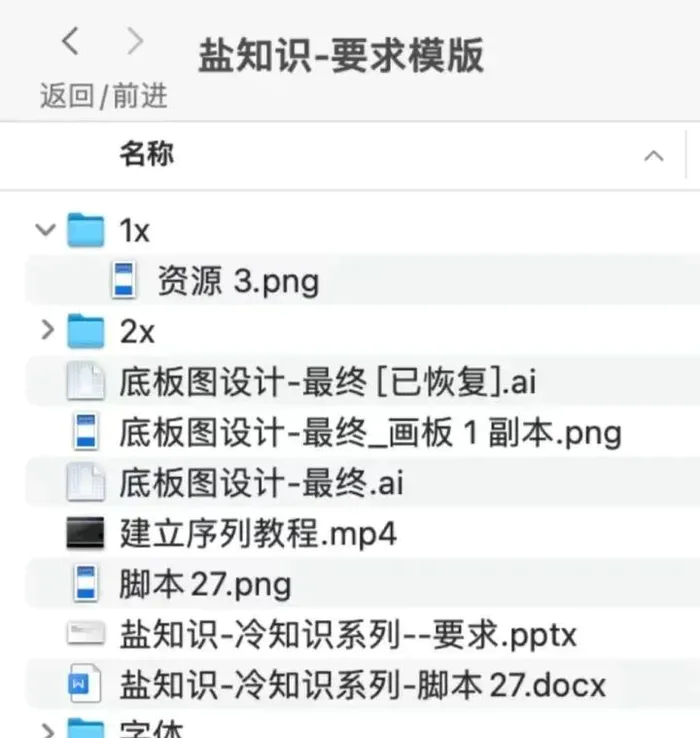The height and width of the screenshot is (738, 700).
Task: Expand the 2x folder
Action: (48, 329)
